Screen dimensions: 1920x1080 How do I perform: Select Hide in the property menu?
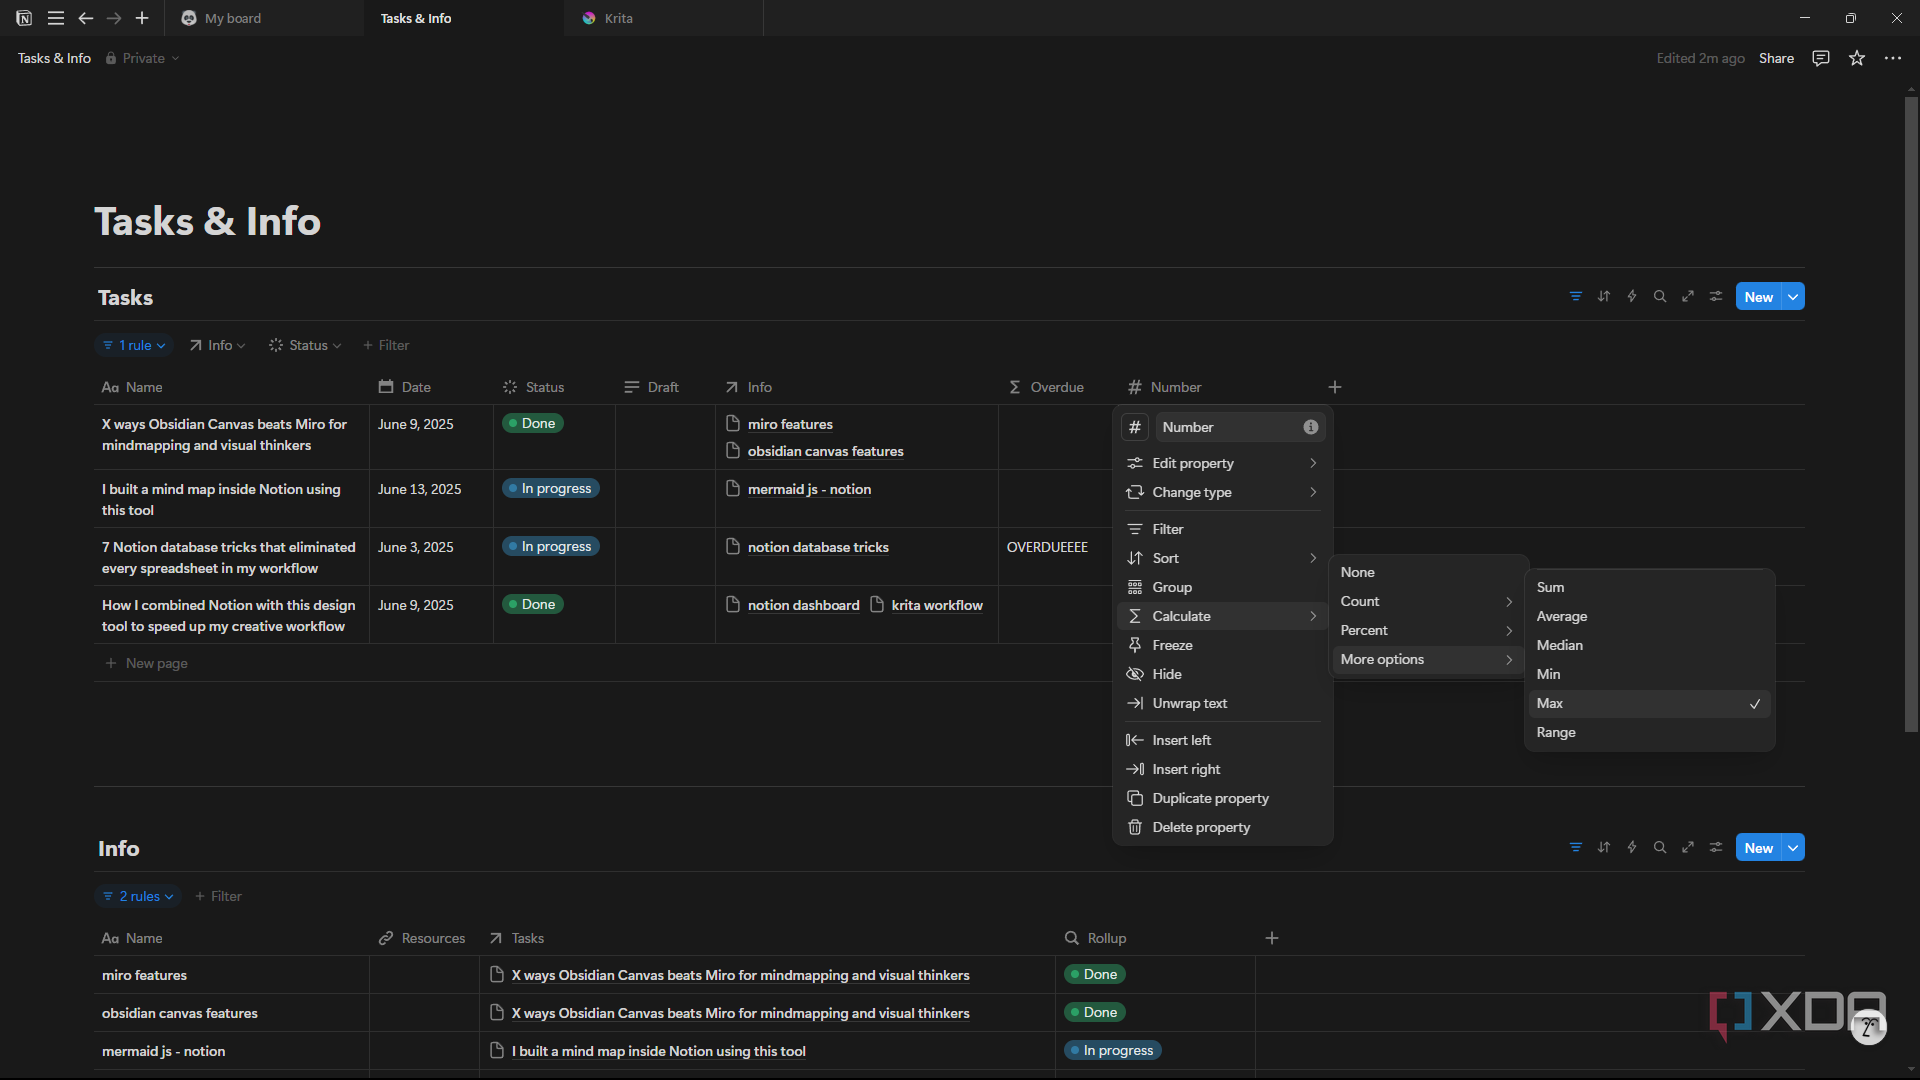pyautogui.click(x=1222, y=674)
